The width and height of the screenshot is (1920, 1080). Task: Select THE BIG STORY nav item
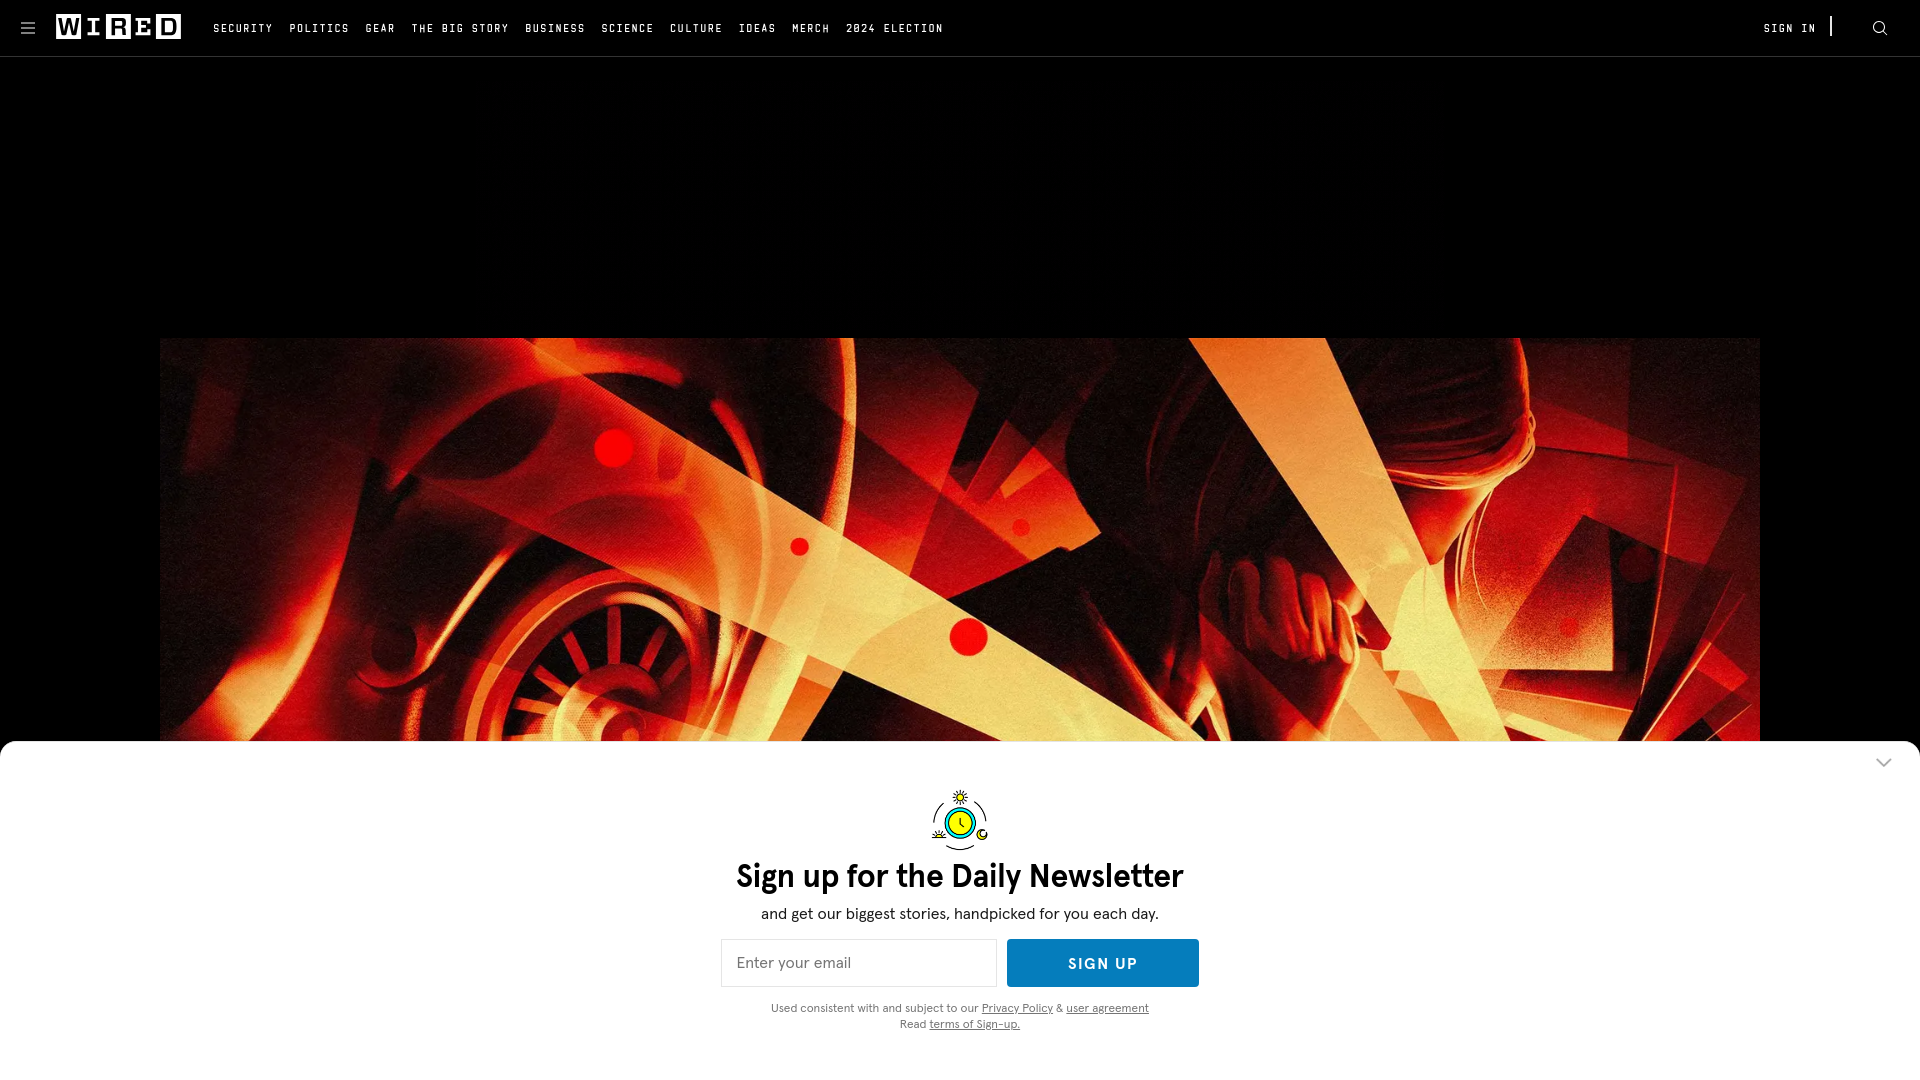pyautogui.click(x=459, y=28)
